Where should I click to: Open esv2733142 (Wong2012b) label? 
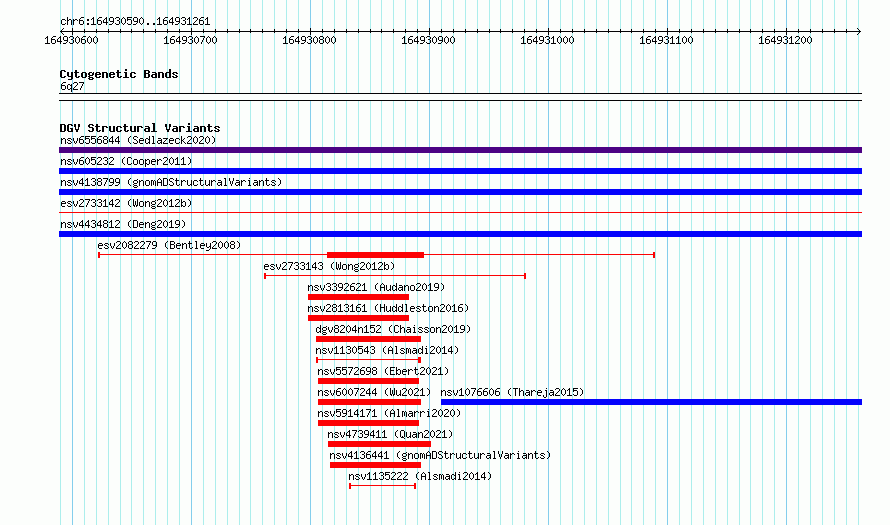(x=126, y=203)
